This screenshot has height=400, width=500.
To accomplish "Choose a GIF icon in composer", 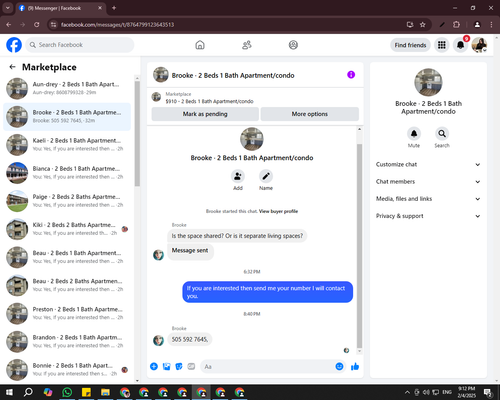I will (191, 367).
